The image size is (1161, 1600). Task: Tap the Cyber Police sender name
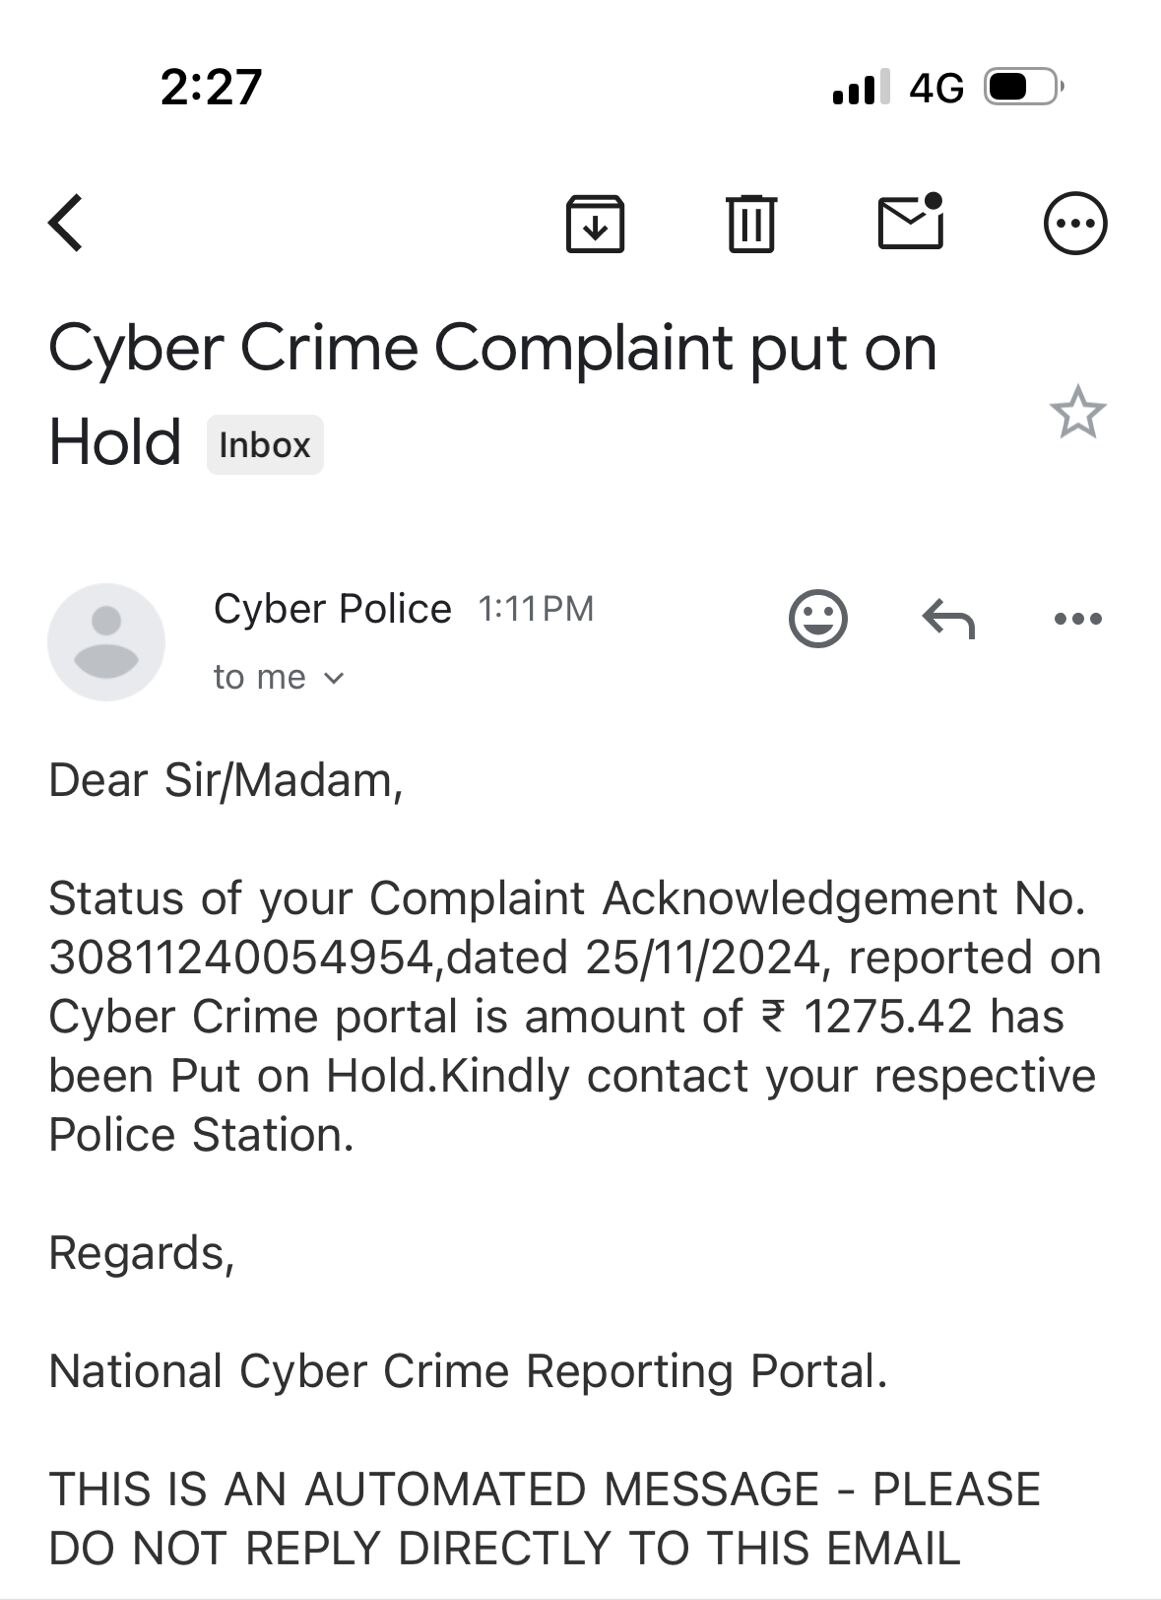click(332, 608)
